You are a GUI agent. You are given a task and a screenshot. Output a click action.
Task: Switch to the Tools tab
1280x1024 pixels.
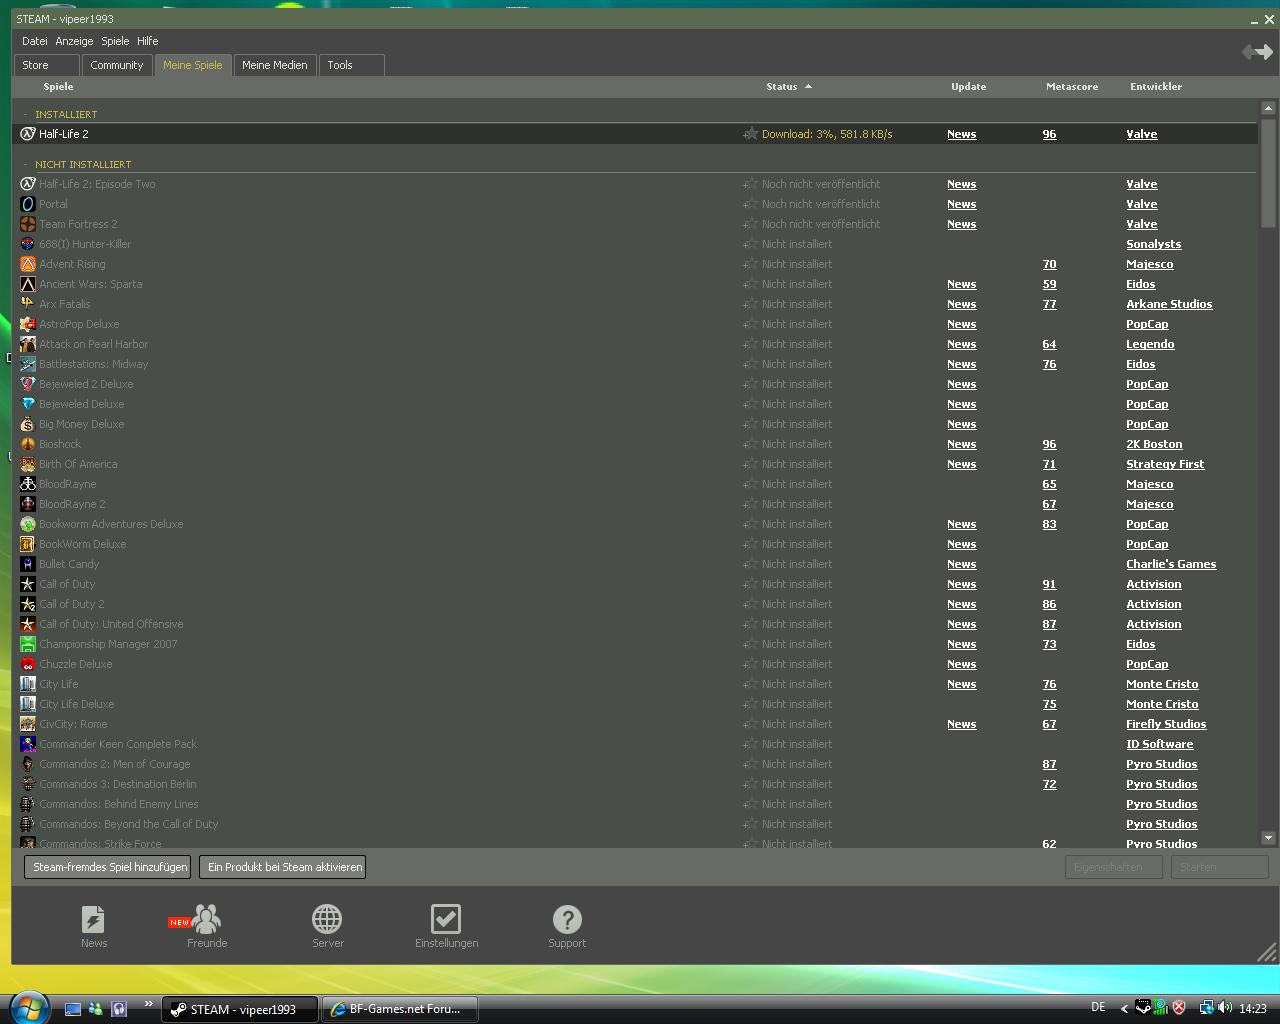click(351, 65)
